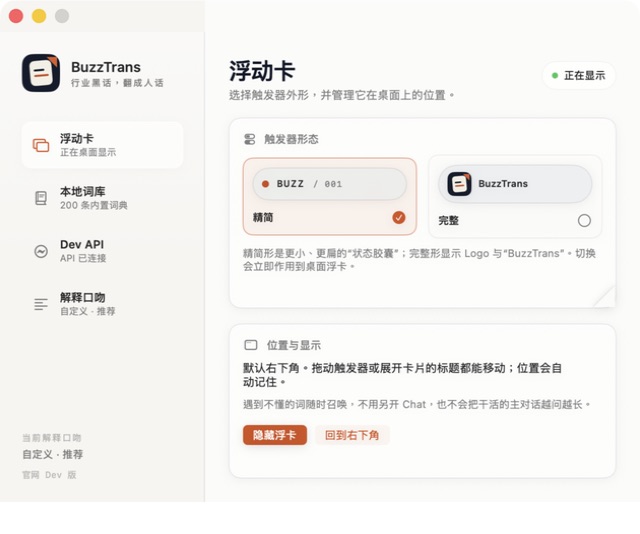Click the BuzzTrans logo in 完整 preview pill
The height and width of the screenshot is (534, 640).
pyautogui.click(x=459, y=184)
